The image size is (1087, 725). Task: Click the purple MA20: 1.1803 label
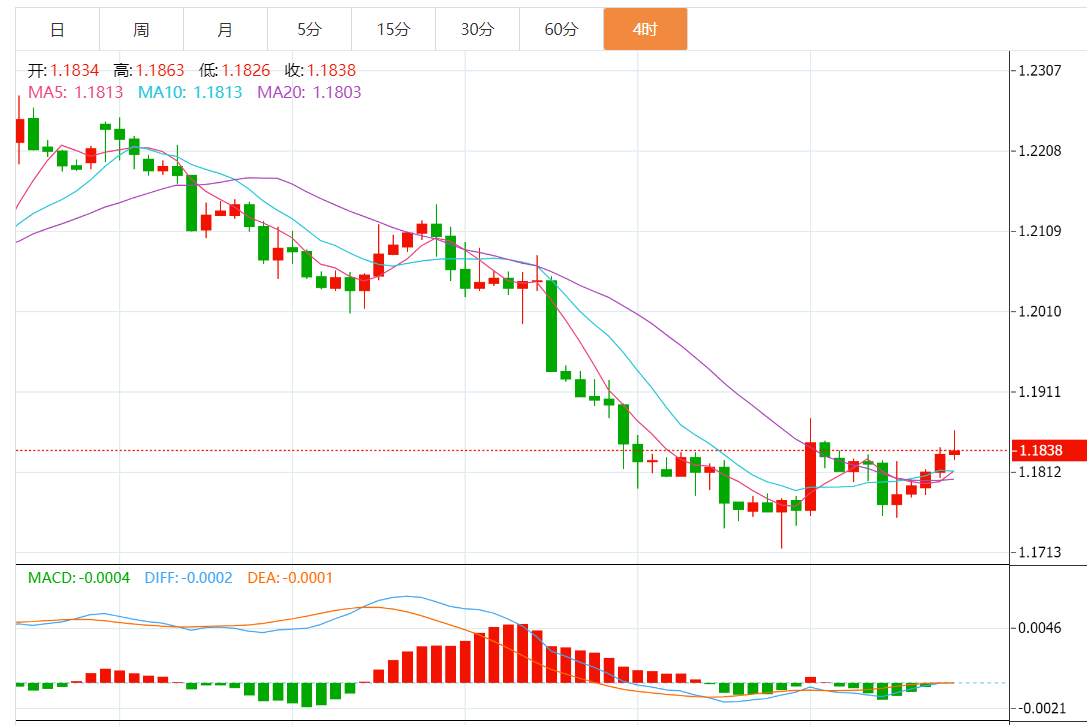309,92
